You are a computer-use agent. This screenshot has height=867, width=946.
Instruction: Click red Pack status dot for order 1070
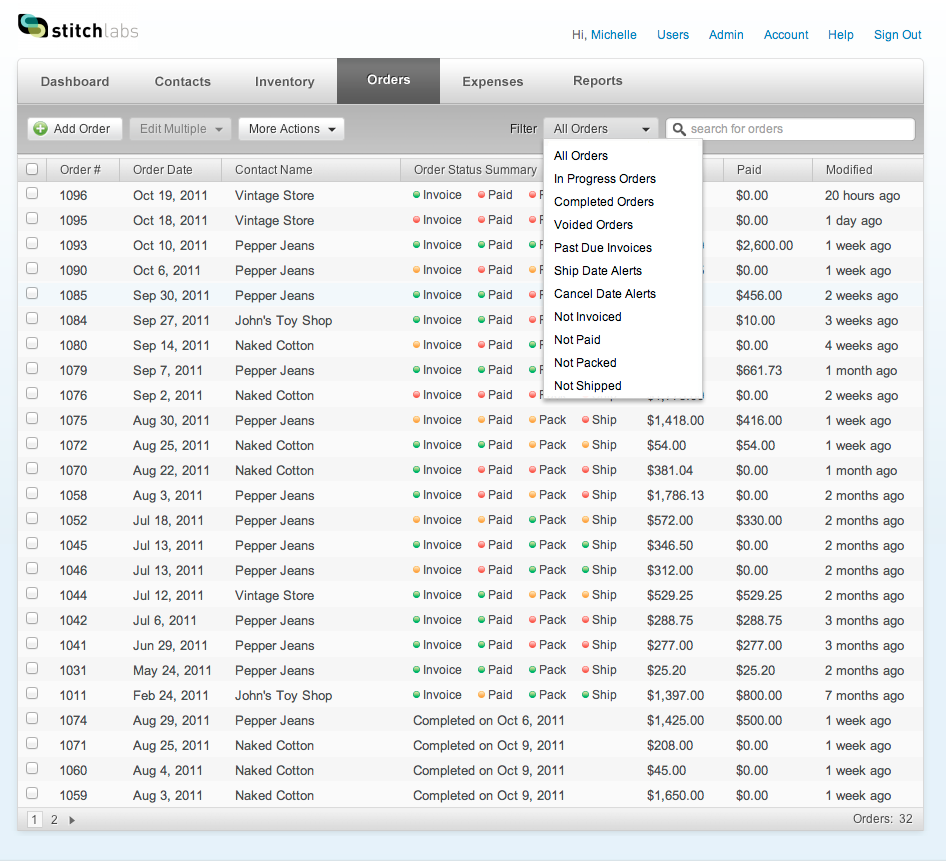click(532, 470)
